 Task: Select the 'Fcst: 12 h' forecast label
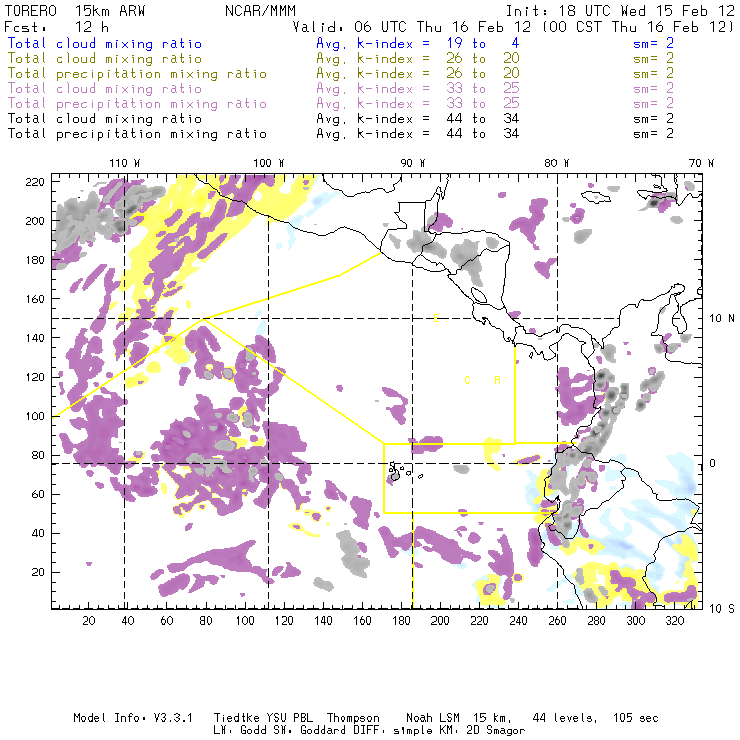[56, 27]
